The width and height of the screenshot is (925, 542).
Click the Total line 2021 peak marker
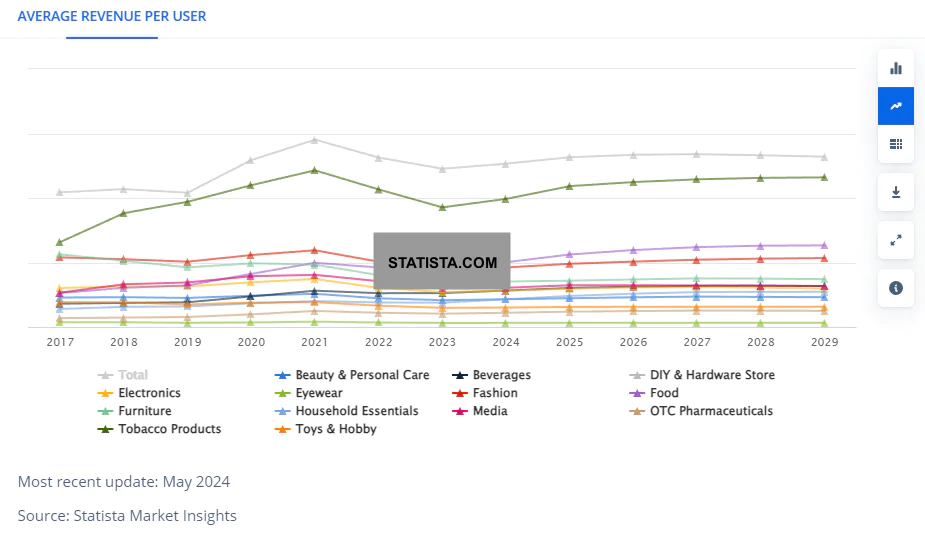point(314,140)
